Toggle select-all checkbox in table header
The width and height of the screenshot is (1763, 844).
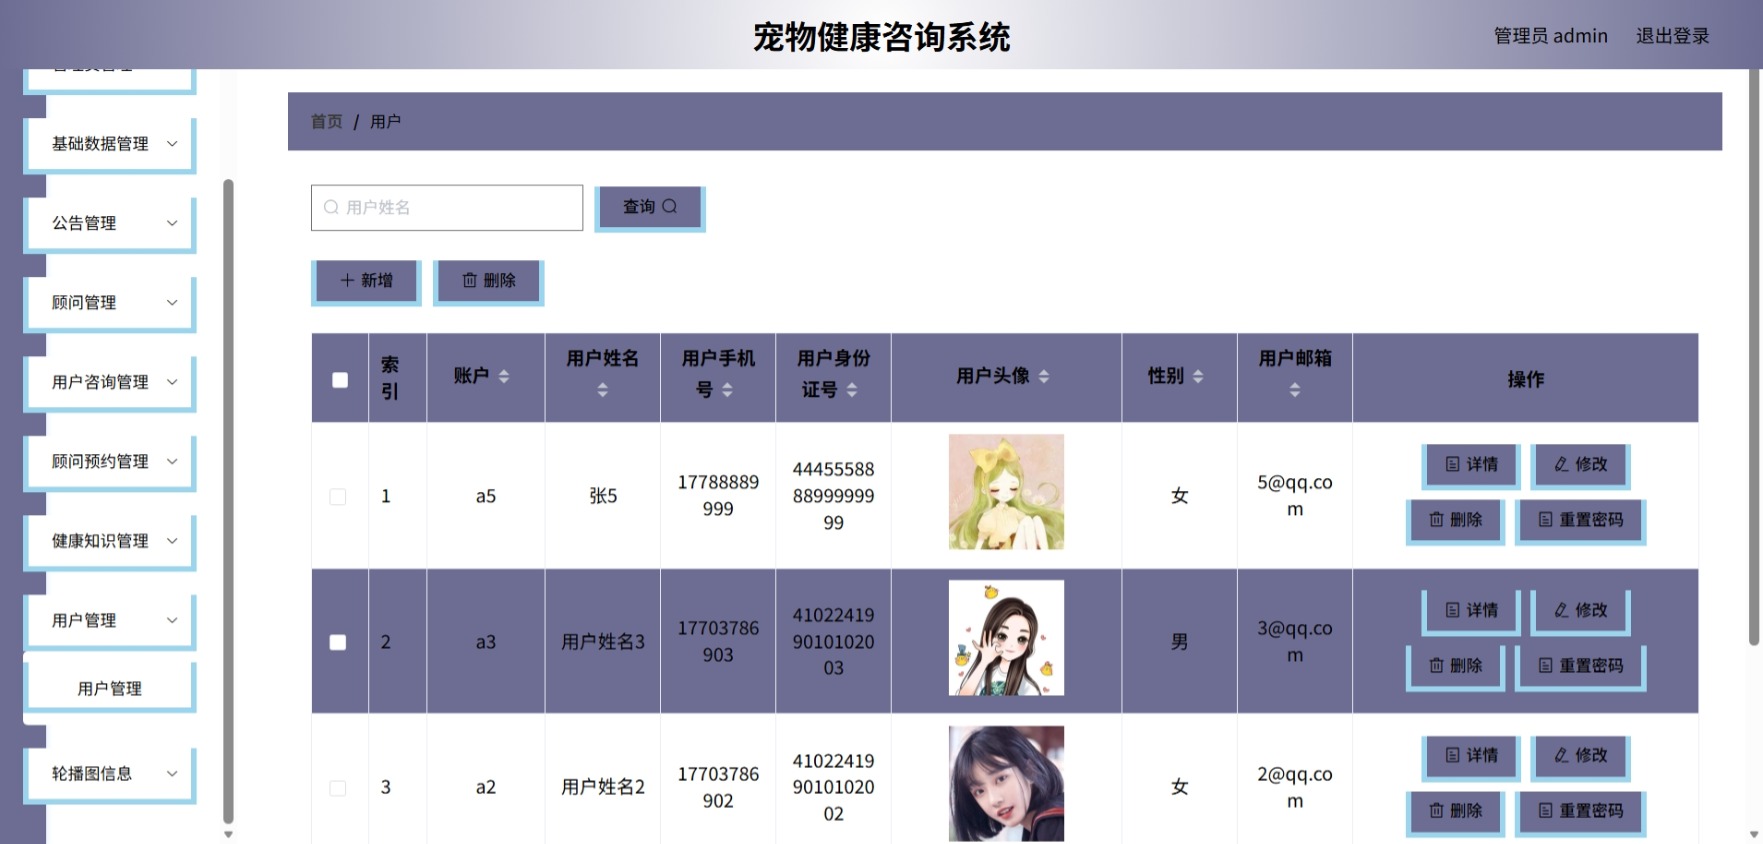tap(340, 380)
